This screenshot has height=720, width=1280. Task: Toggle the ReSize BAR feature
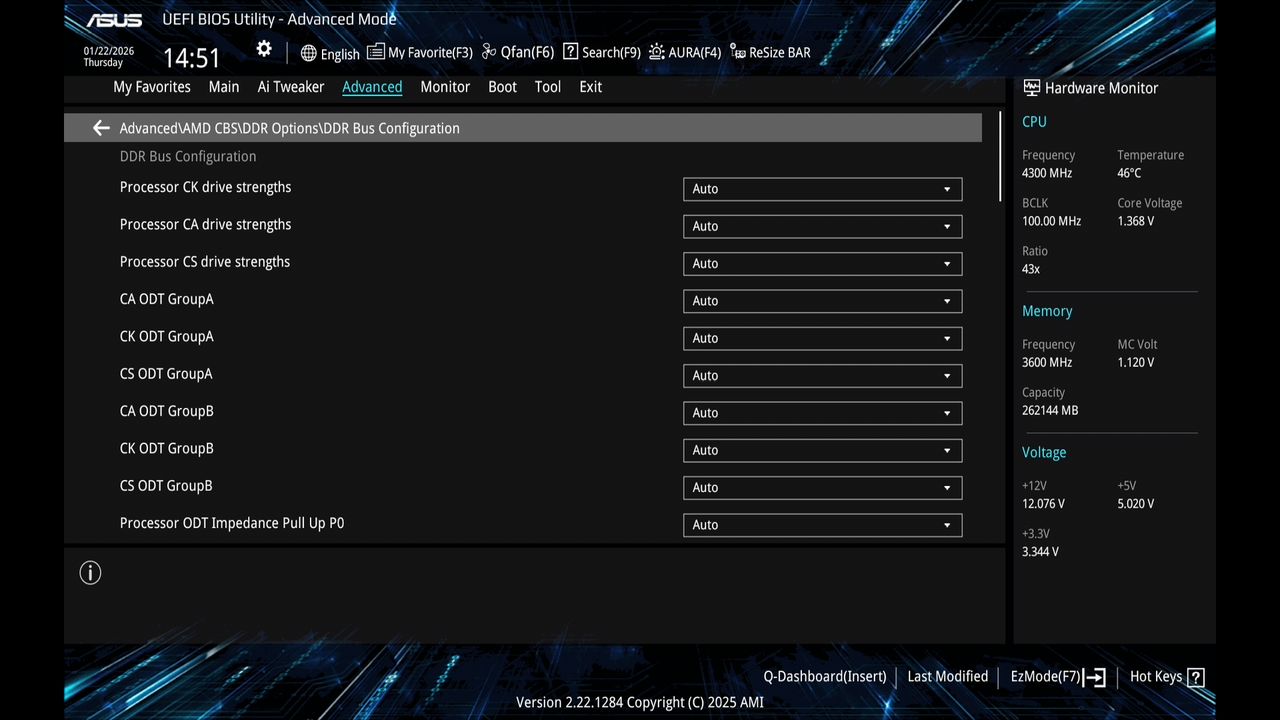(770, 52)
